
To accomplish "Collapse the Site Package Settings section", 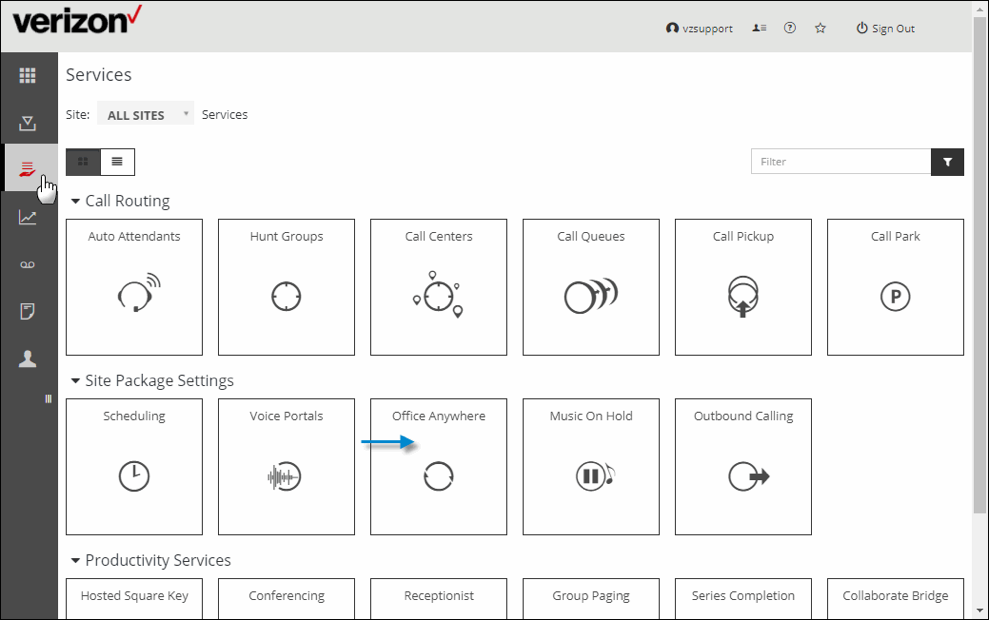I will (75, 381).
